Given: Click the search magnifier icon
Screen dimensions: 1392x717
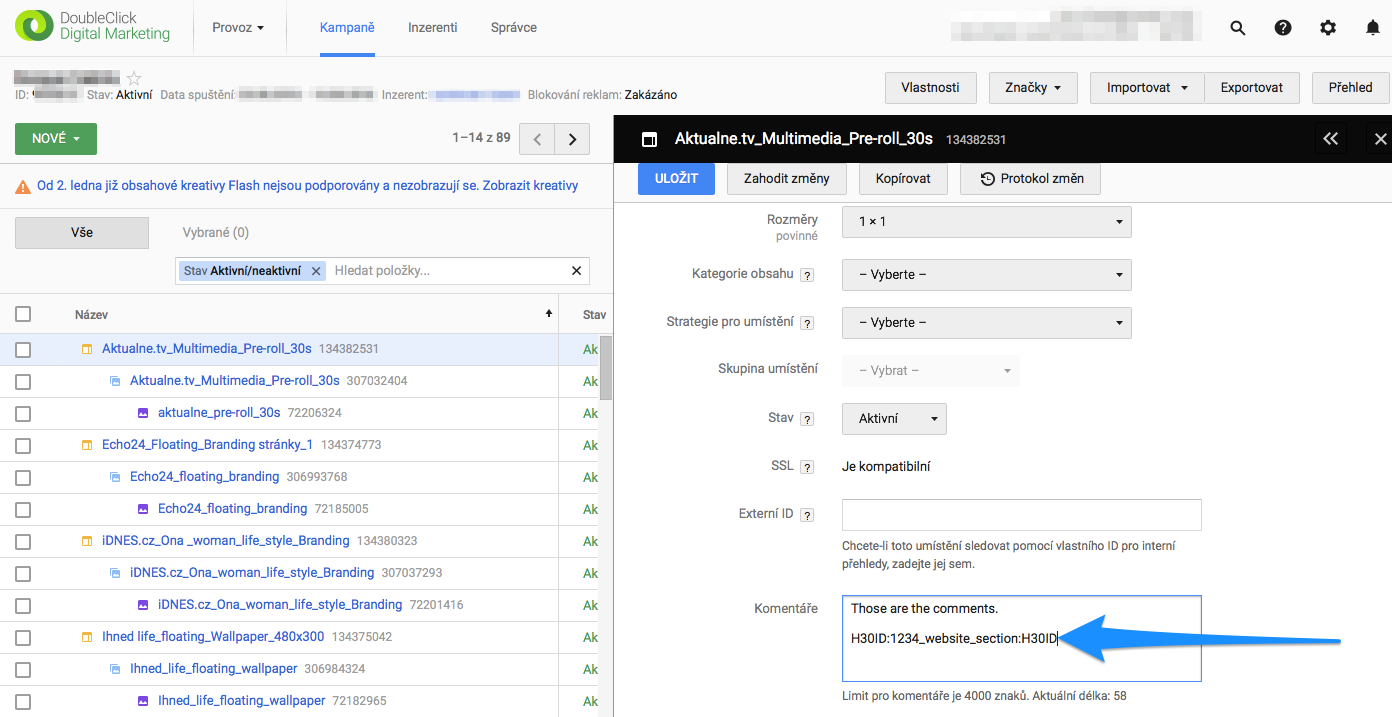Looking at the screenshot, I should [1238, 28].
